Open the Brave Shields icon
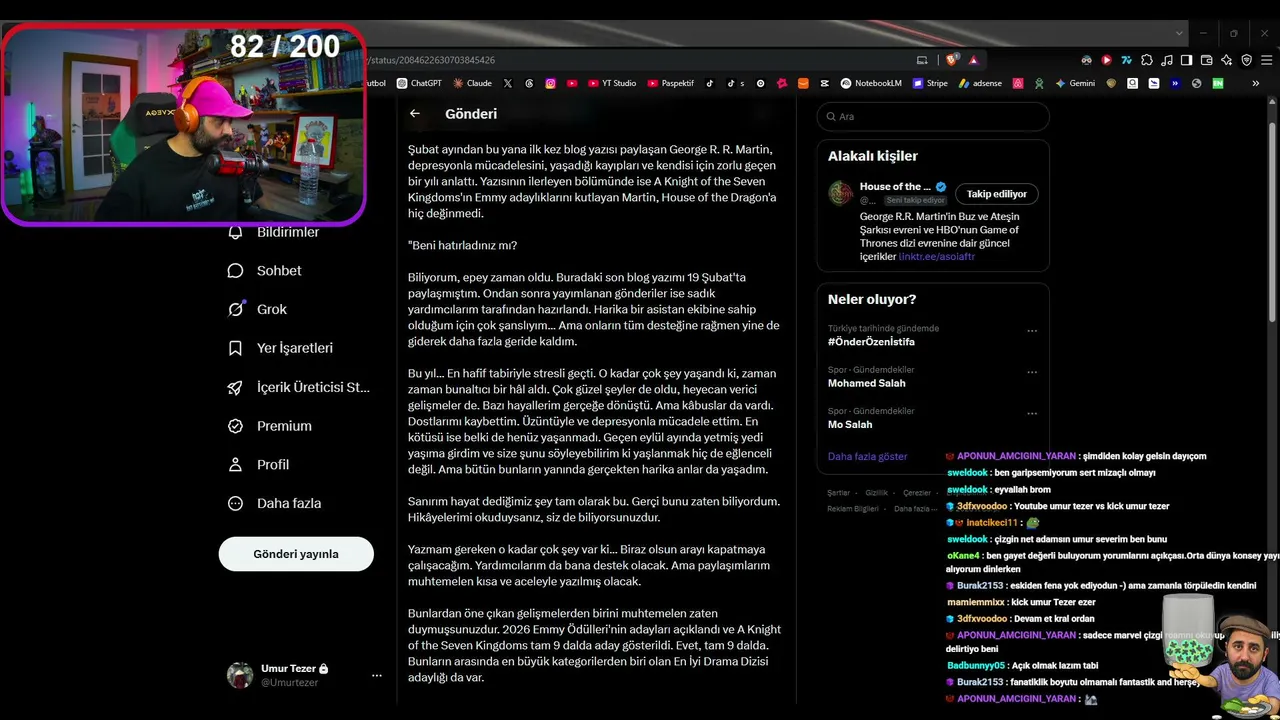Viewport: 1280px width, 720px height. (951, 60)
